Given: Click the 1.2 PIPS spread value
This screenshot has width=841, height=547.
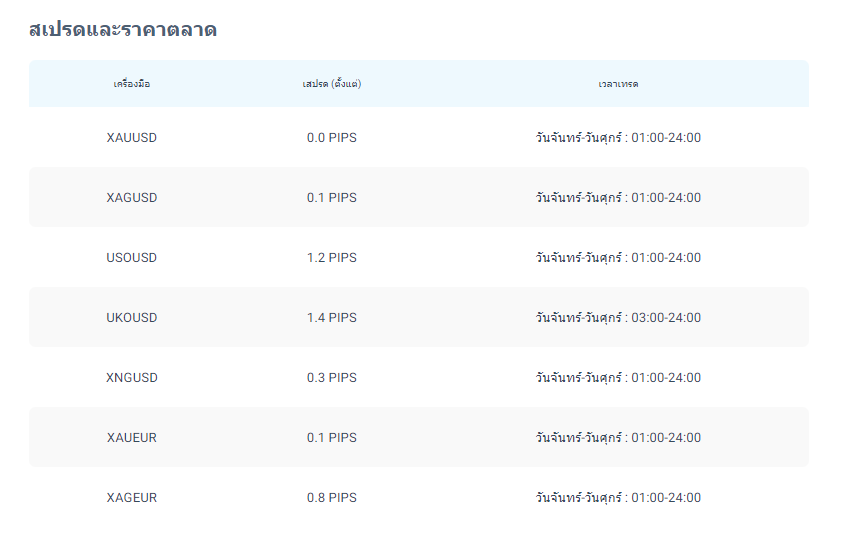Looking at the screenshot, I should (x=332, y=258).
